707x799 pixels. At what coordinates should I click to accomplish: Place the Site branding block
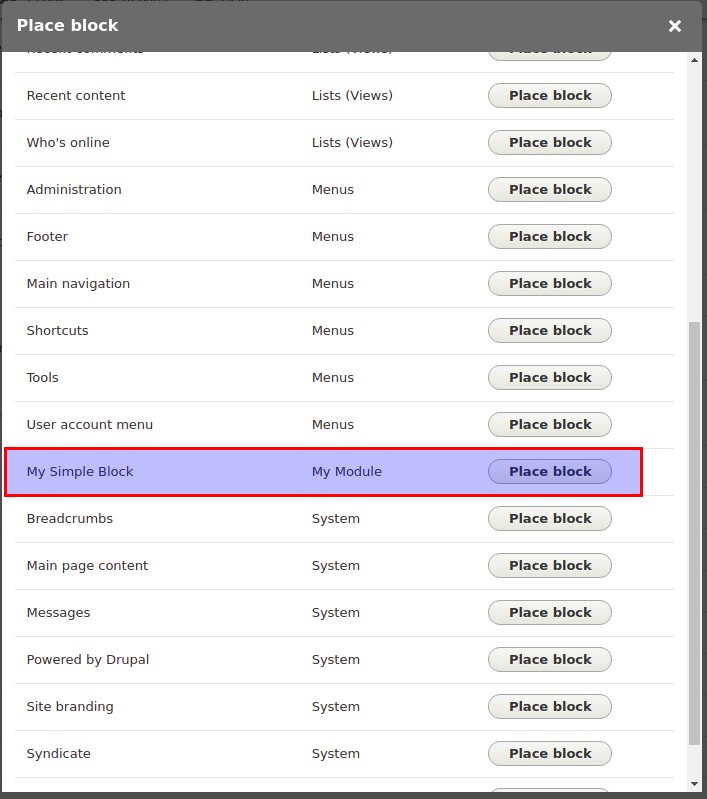[549, 707]
